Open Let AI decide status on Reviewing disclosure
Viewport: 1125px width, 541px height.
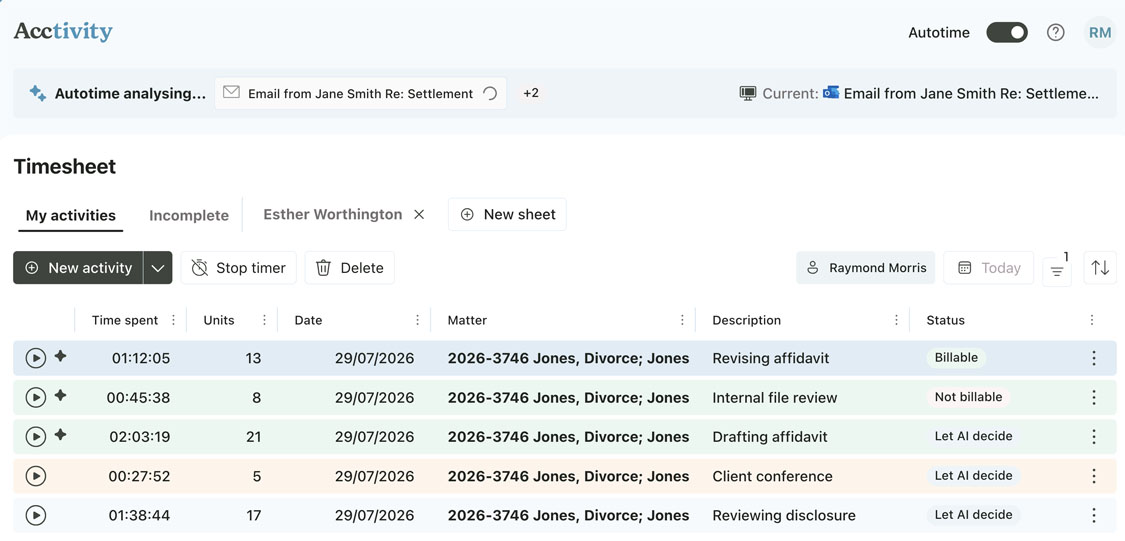(973, 514)
